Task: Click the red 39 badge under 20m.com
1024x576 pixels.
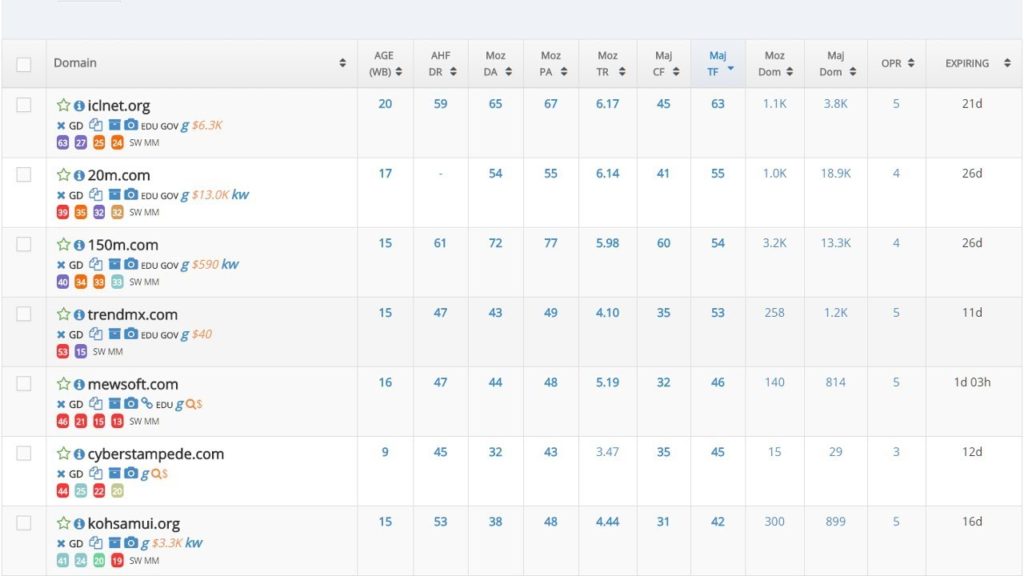Action: pos(63,212)
